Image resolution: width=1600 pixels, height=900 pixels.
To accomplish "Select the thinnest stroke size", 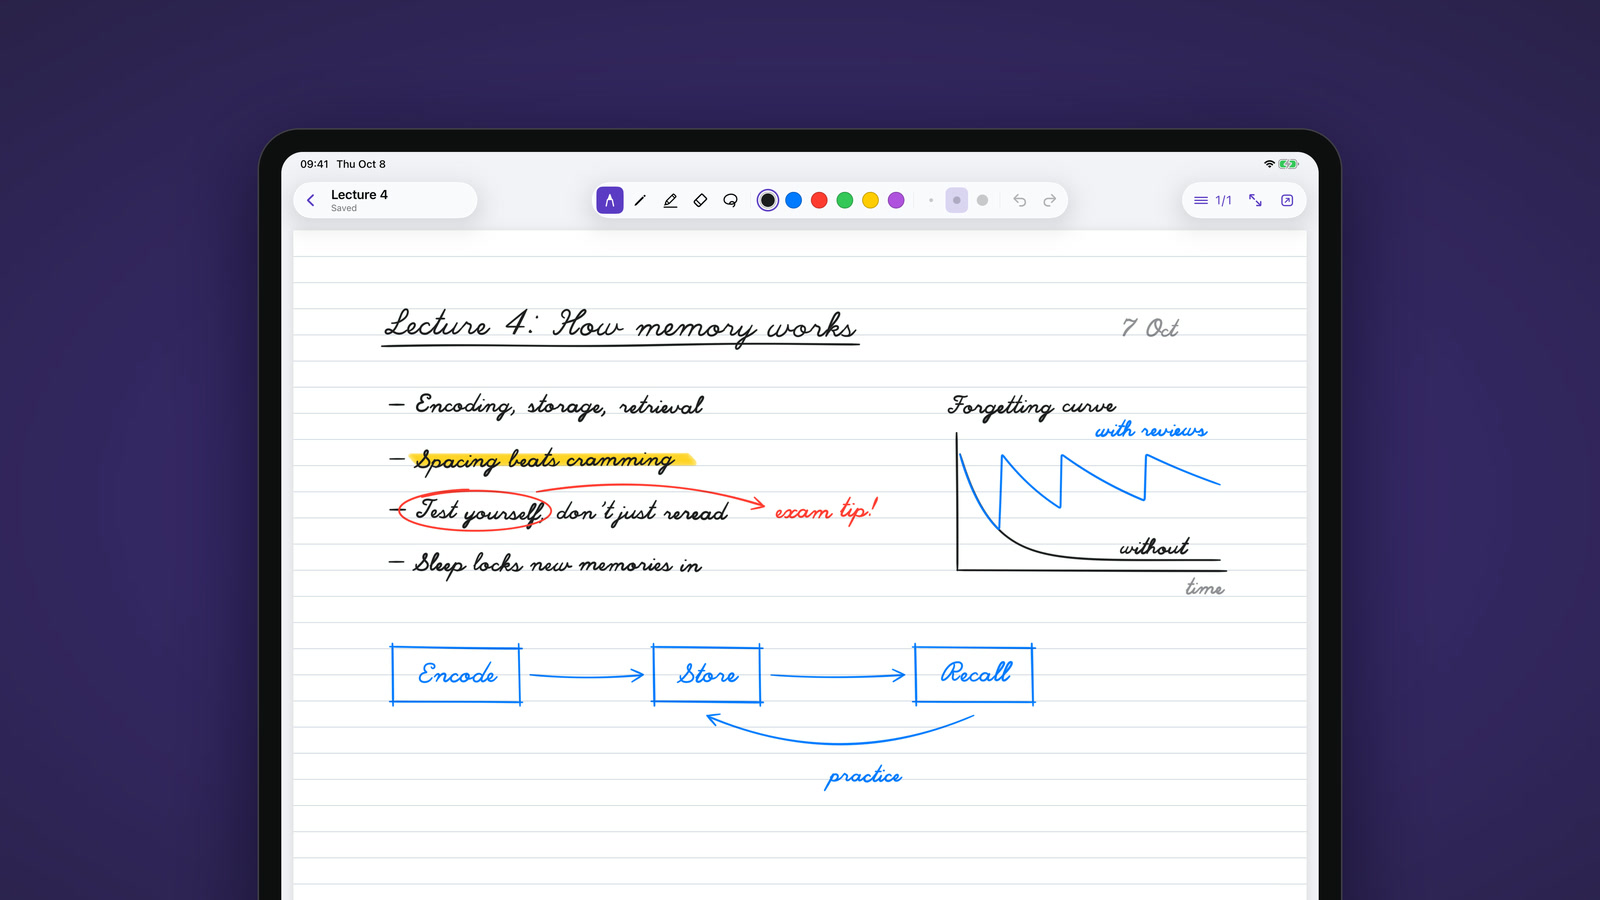I will (x=931, y=200).
